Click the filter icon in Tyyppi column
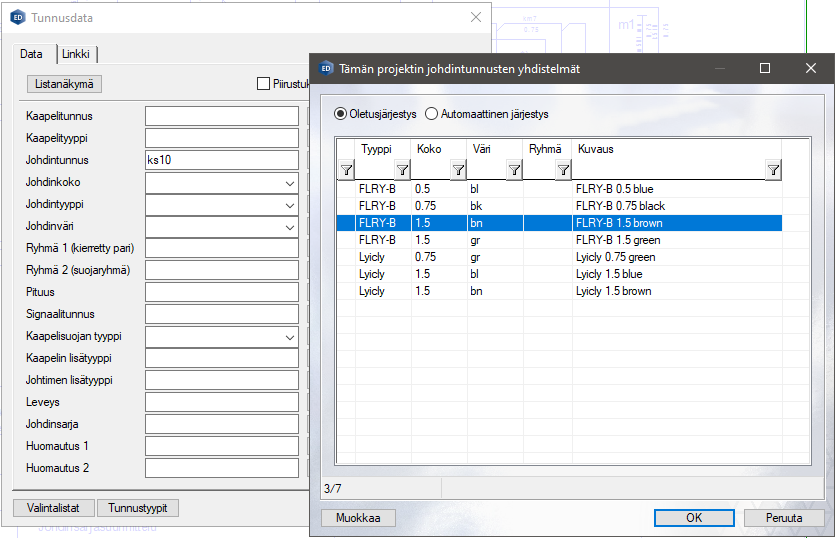This screenshot has height=538, width=835. tap(402, 170)
